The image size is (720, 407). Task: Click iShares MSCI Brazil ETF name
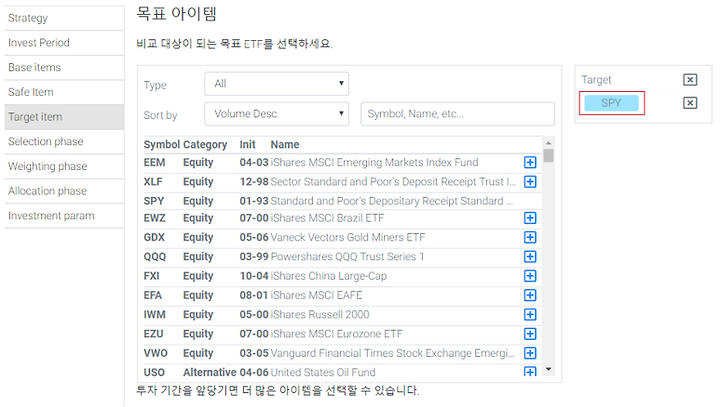(x=327, y=218)
